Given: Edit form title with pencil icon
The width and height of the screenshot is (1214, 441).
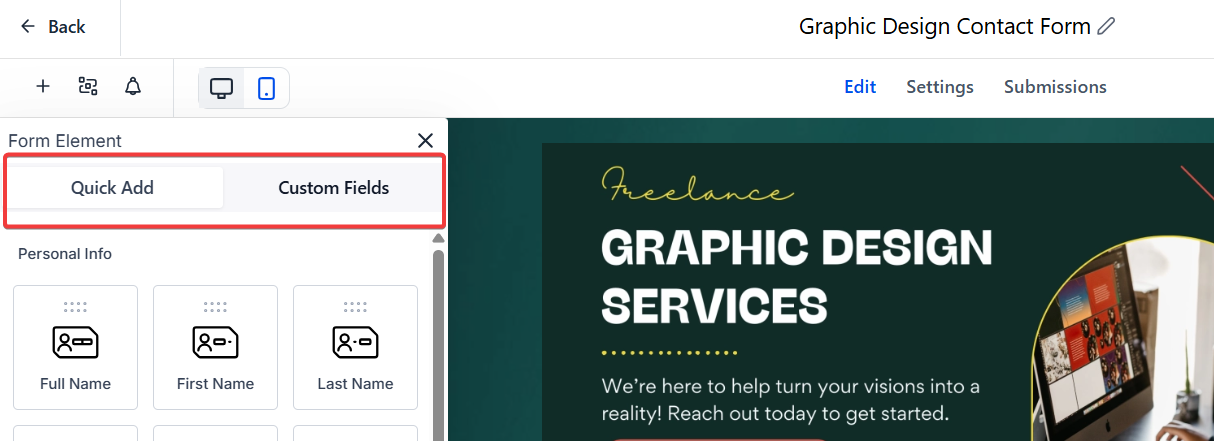Looking at the screenshot, I should (x=1106, y=27).
